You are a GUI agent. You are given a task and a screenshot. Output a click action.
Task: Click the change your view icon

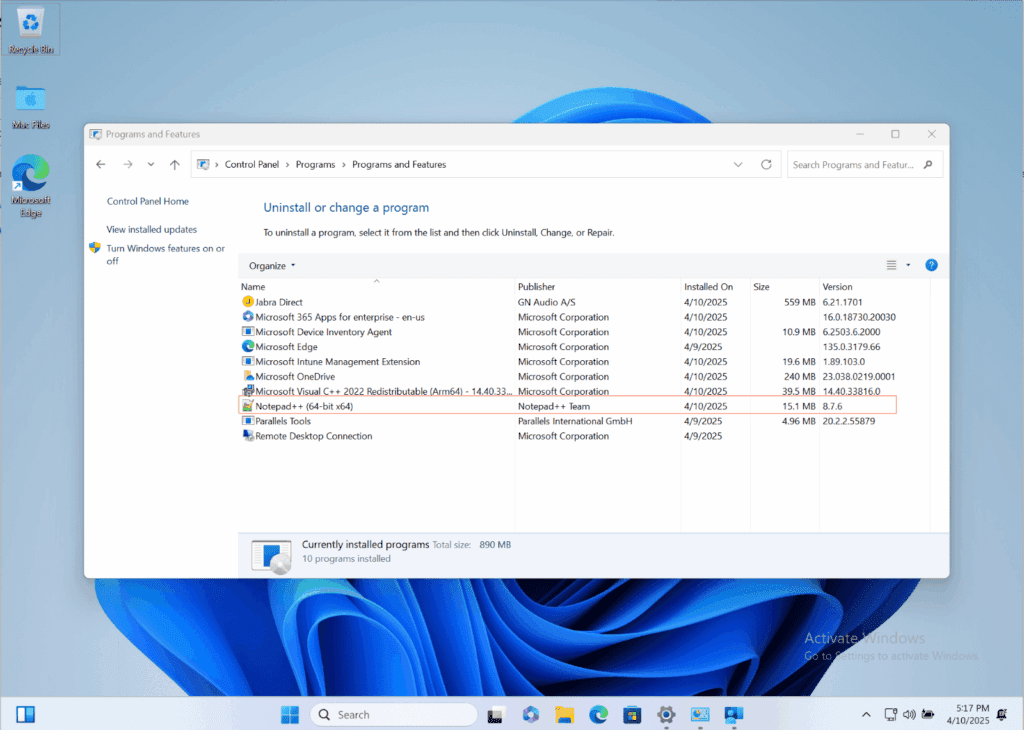coord(891,264)
